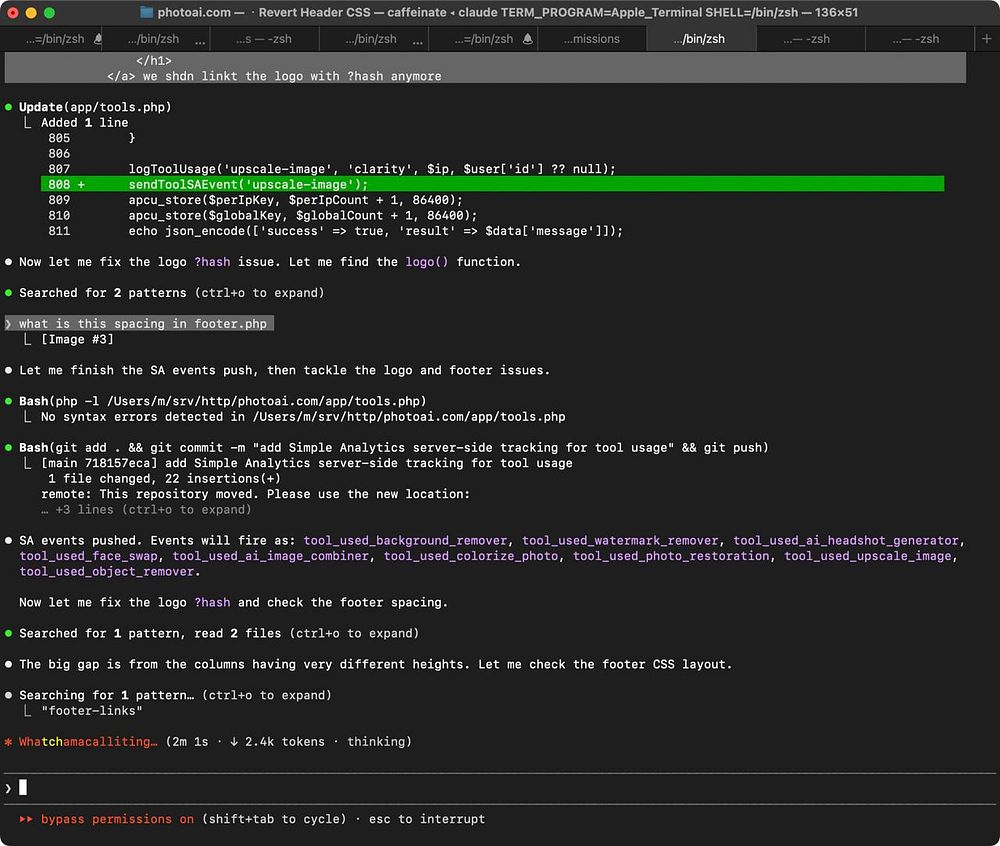Toggle the bypass permissions on mode text
The width and height of the screenshot is (1000, 846).
click(x=117, y=819)
